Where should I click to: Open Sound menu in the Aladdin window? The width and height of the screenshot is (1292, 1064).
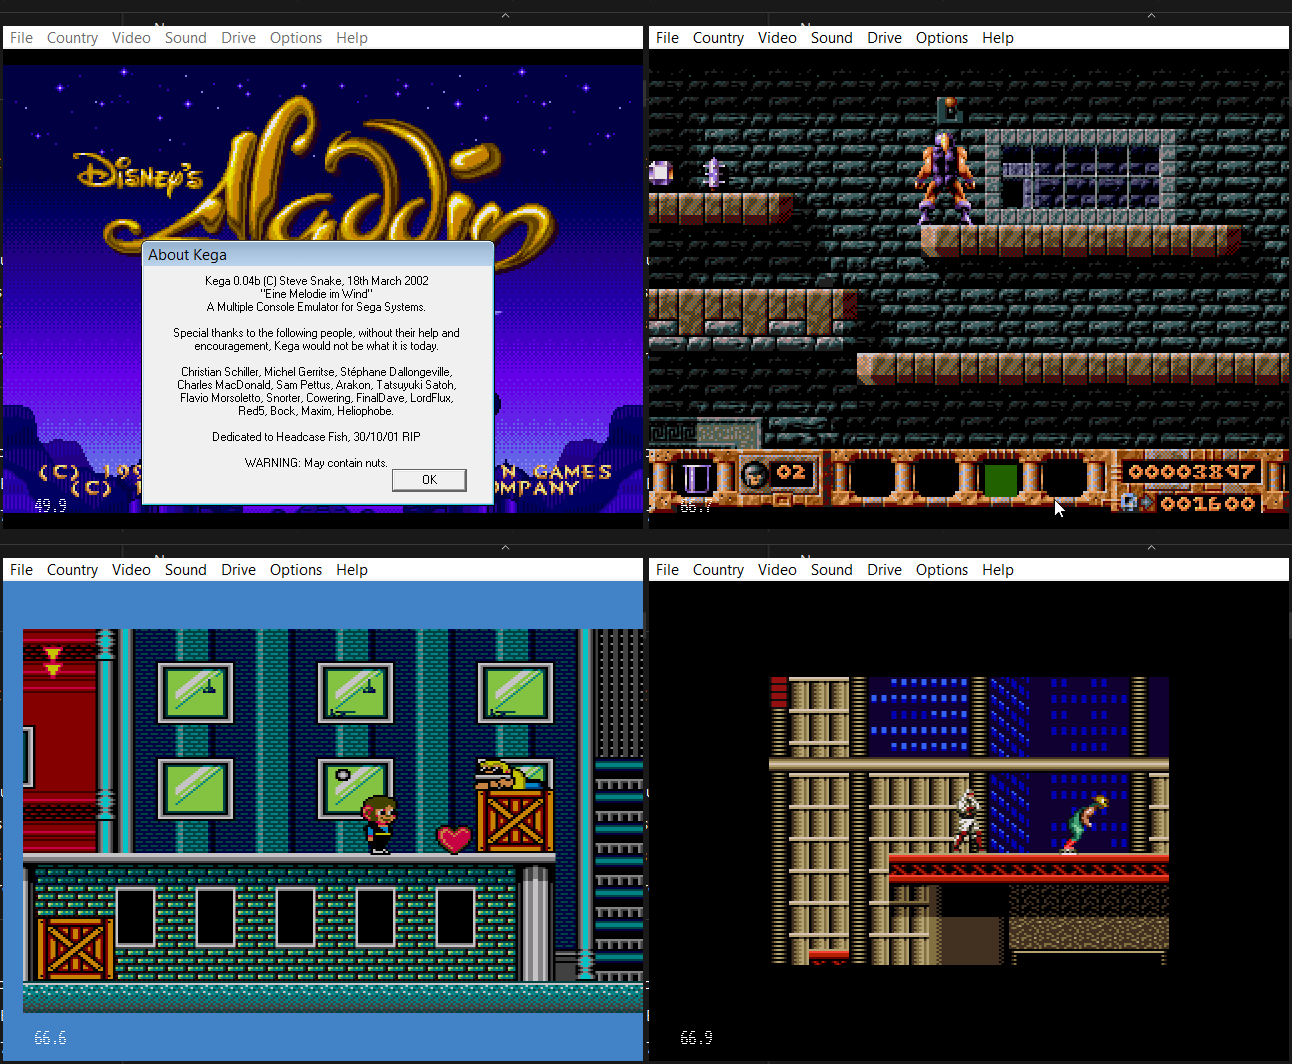(186, 38)
